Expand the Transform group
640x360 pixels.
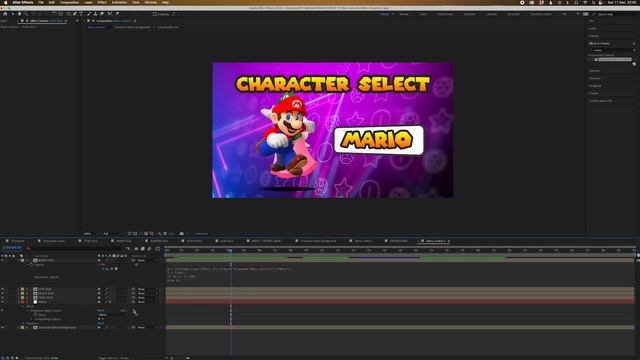click(x=23, y=323)
